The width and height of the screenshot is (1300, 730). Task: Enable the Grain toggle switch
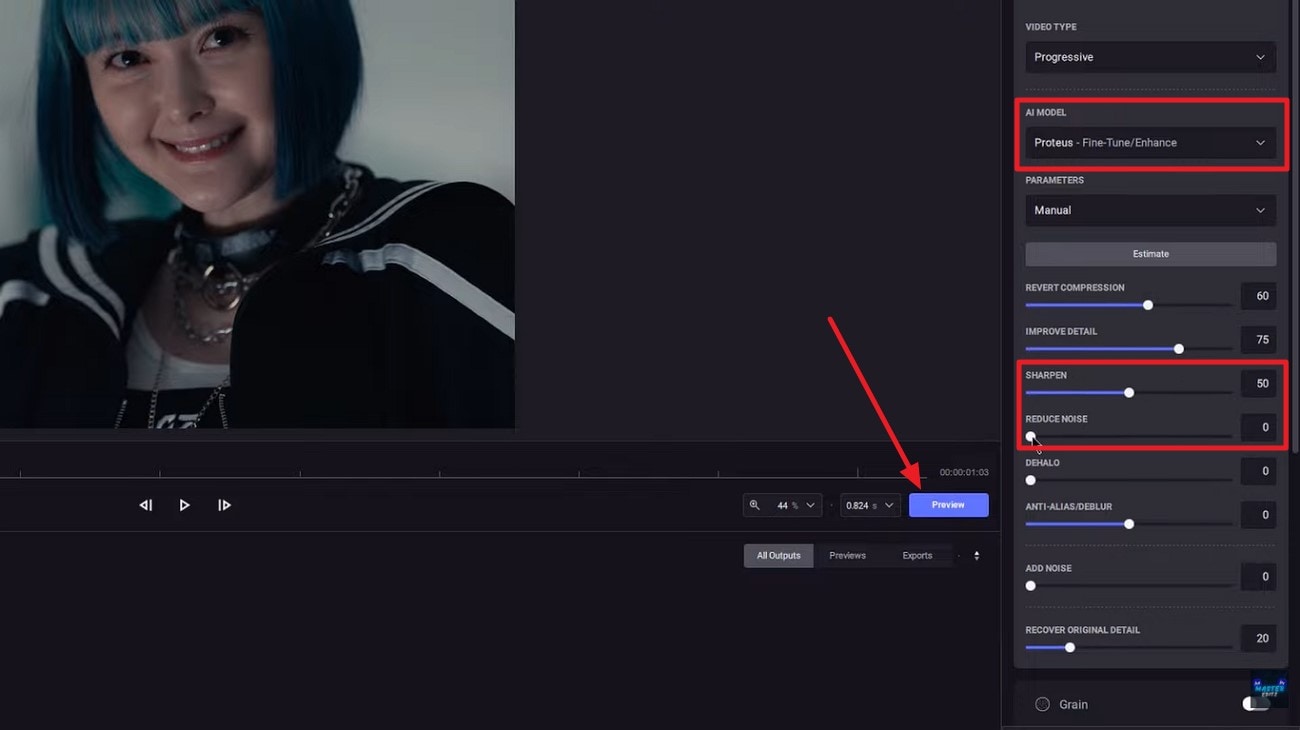[x=1256, y=704]
